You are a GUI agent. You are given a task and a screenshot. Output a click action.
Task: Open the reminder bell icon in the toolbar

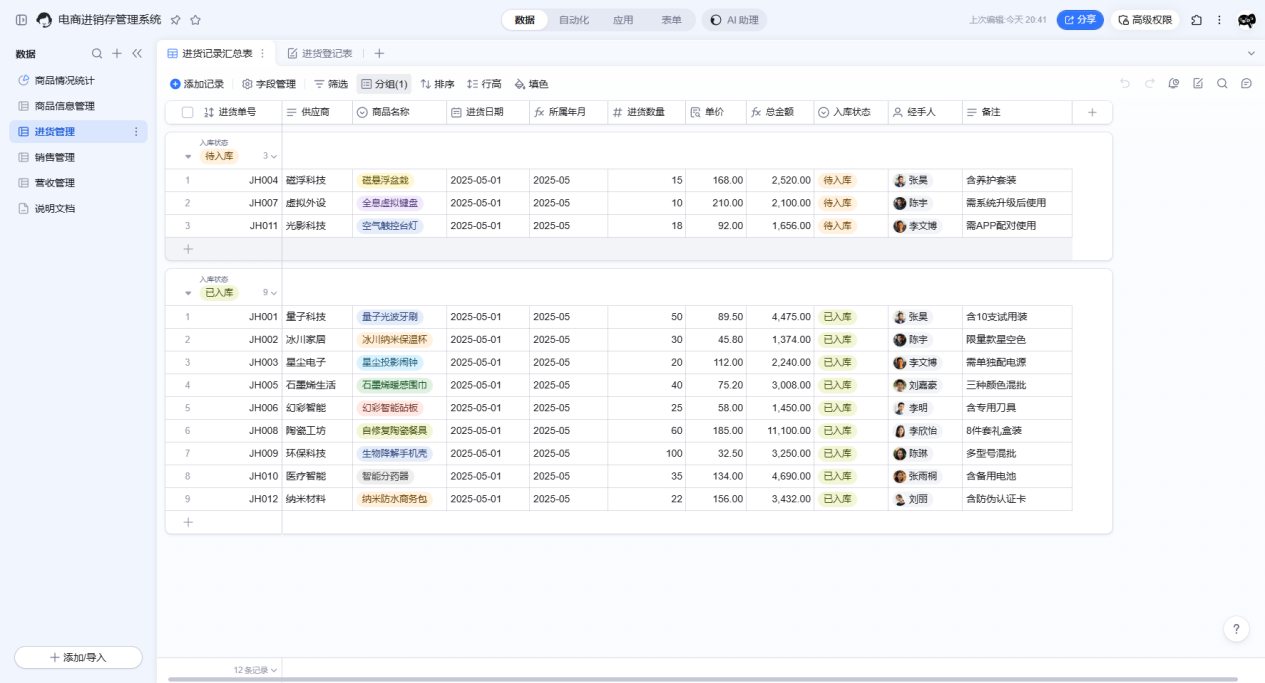pos(1174,84)
